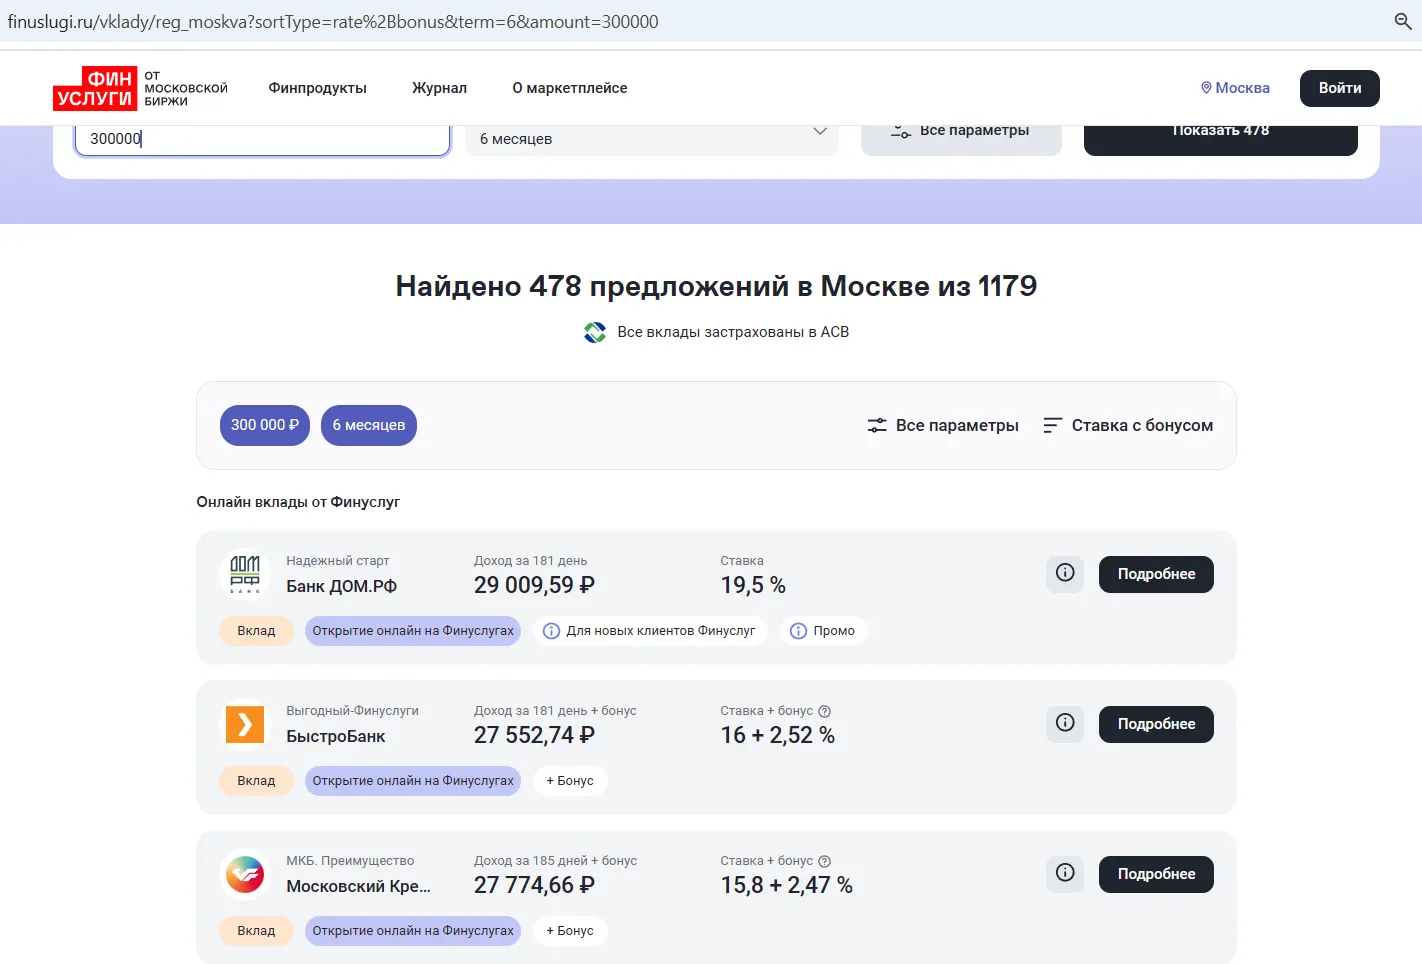Click the 300 000 ₽ amount chip
The image size is (1422, 964).
coord(265,425)
